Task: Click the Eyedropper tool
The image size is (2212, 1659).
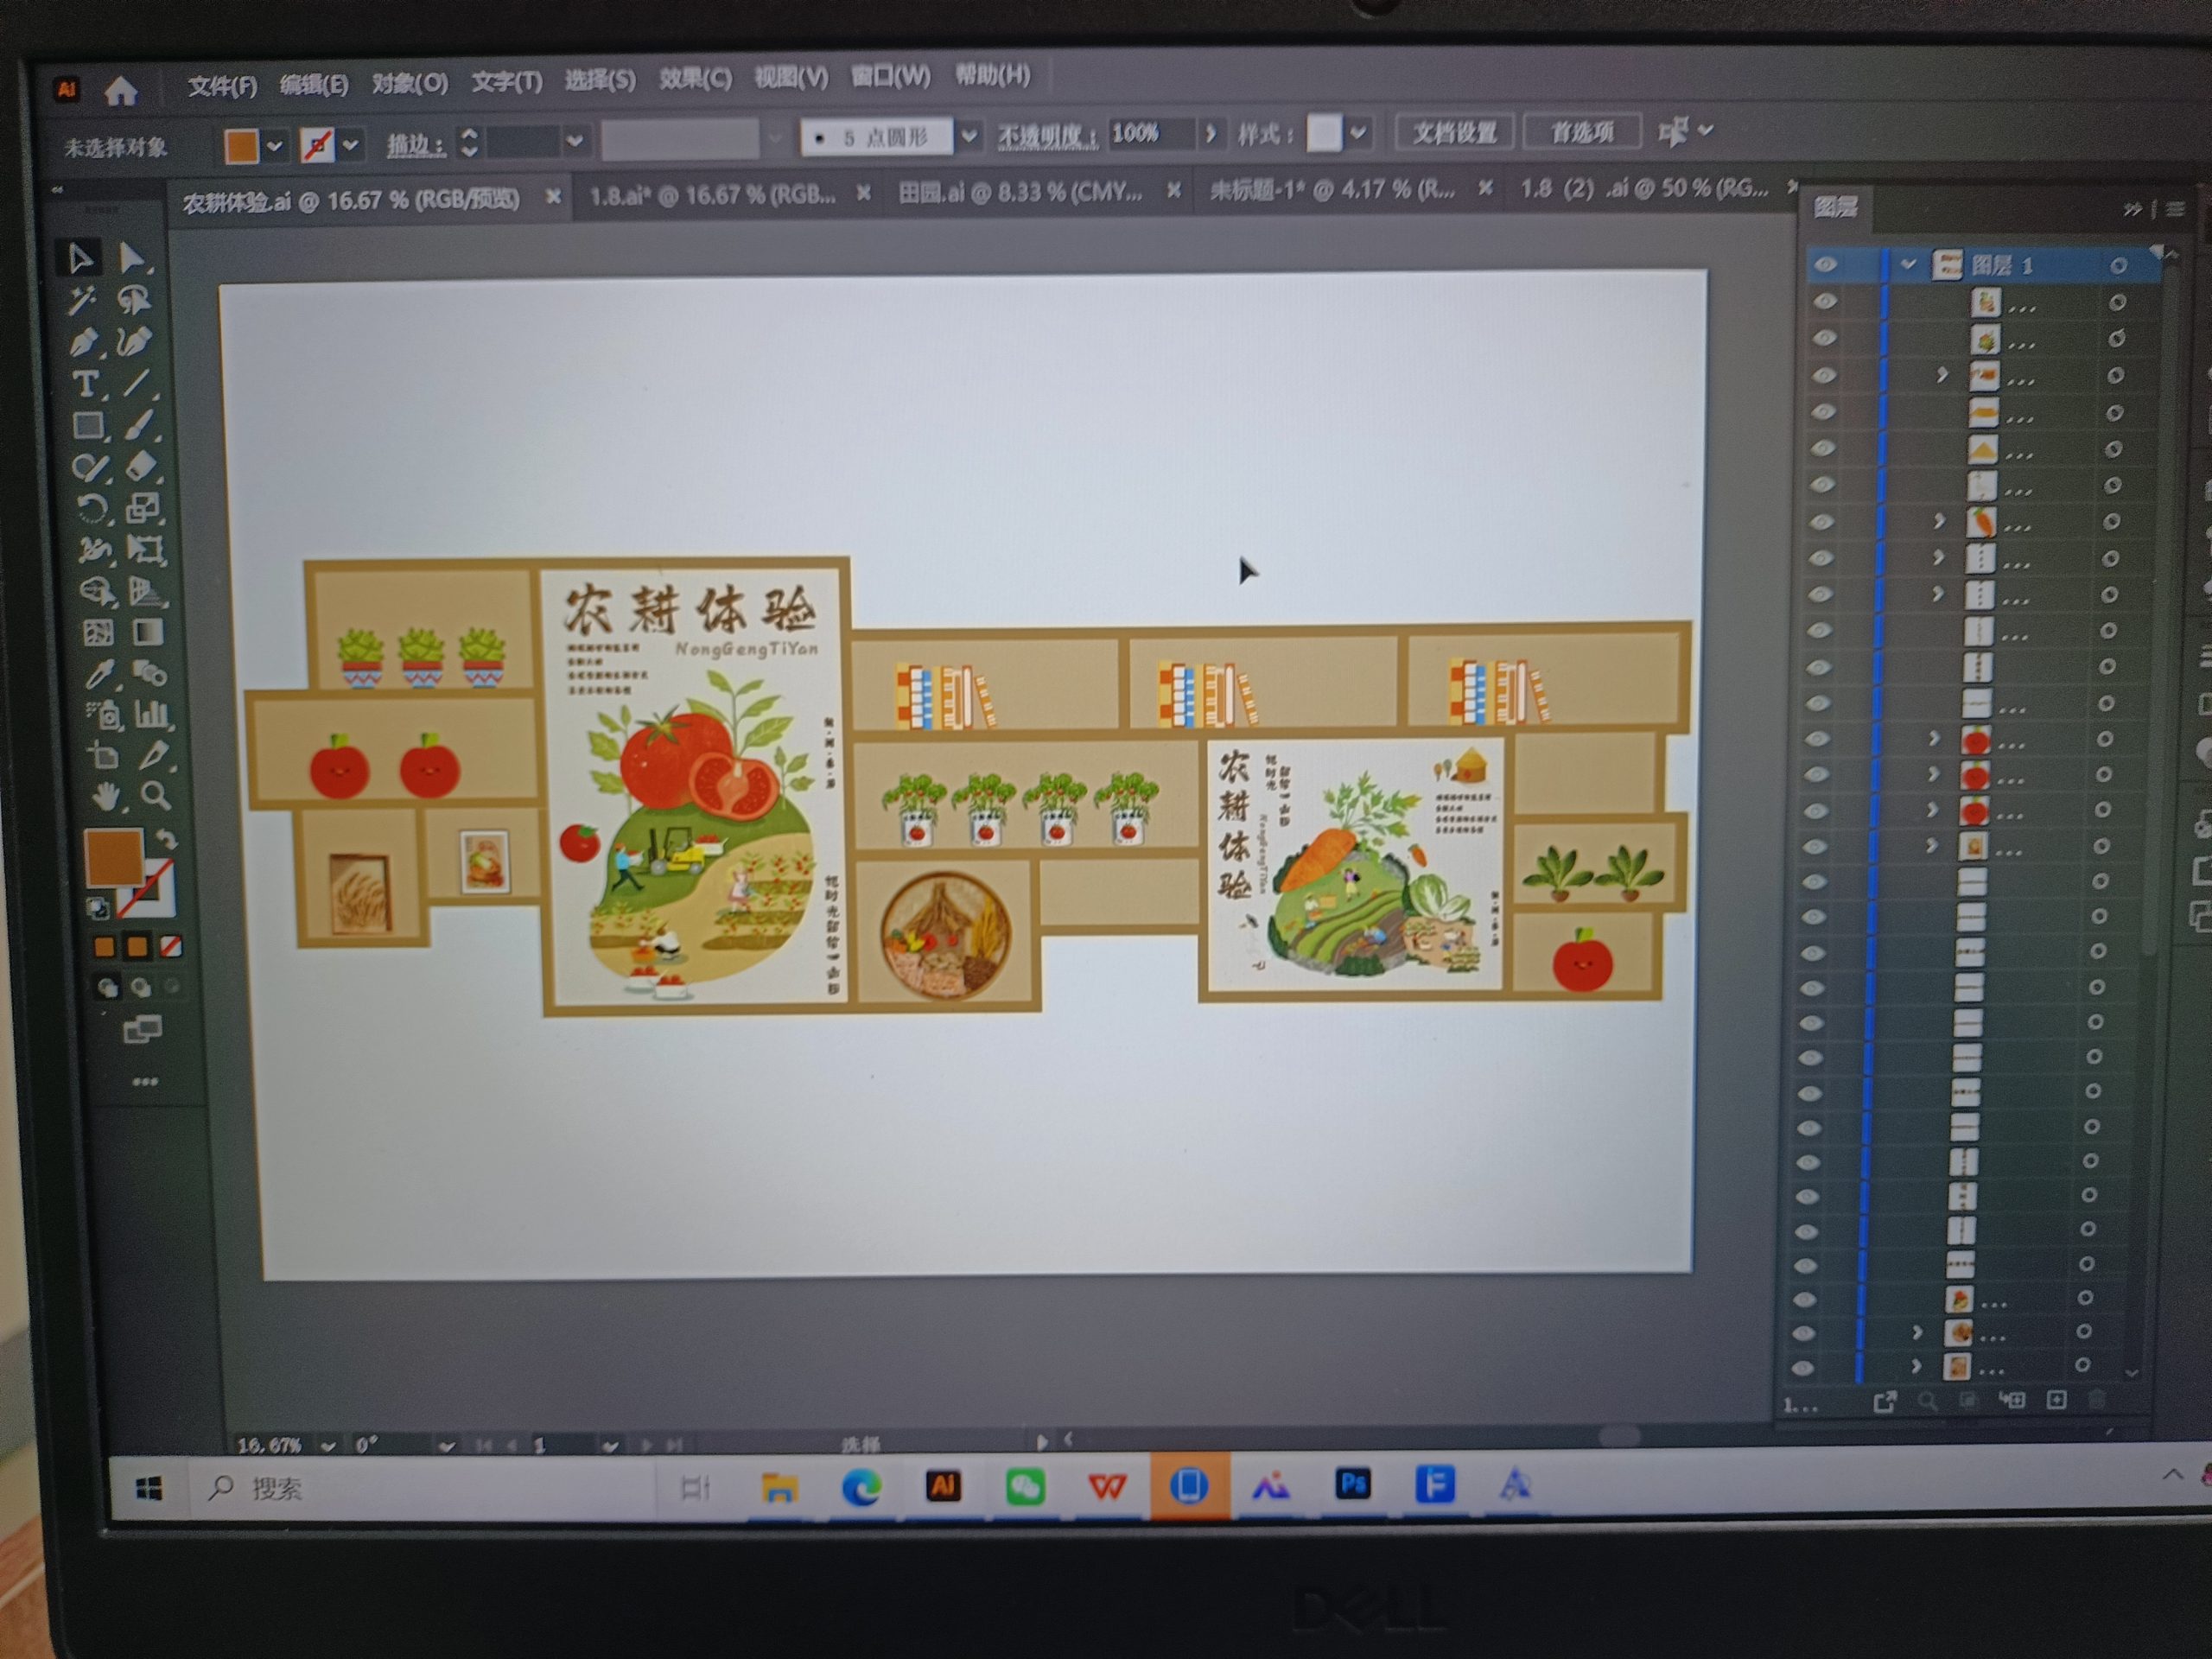Action: pos(99,674)
